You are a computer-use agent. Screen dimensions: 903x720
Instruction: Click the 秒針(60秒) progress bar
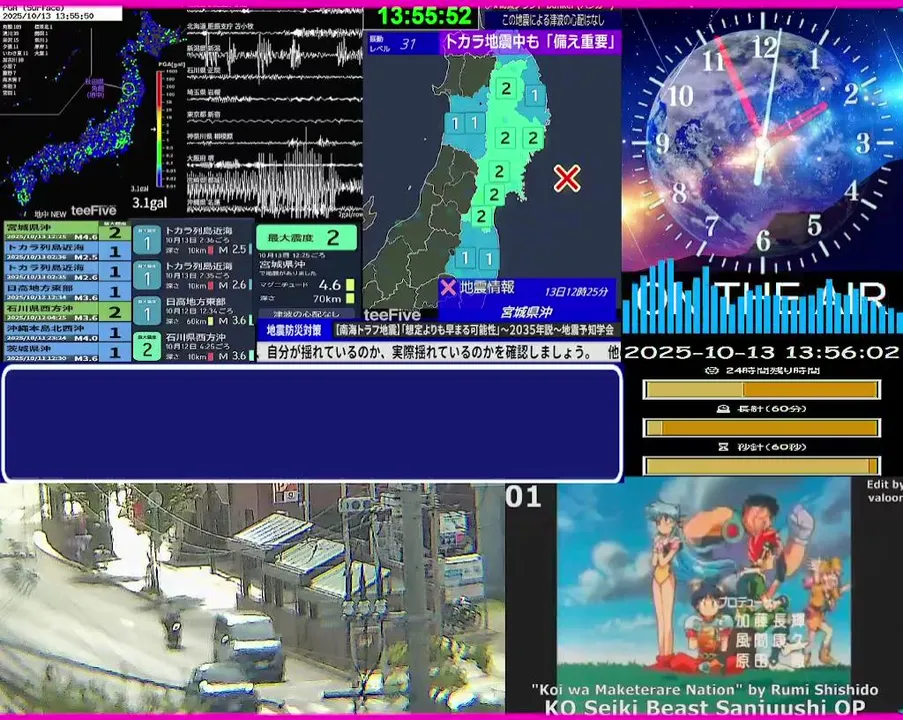point(761,466)
